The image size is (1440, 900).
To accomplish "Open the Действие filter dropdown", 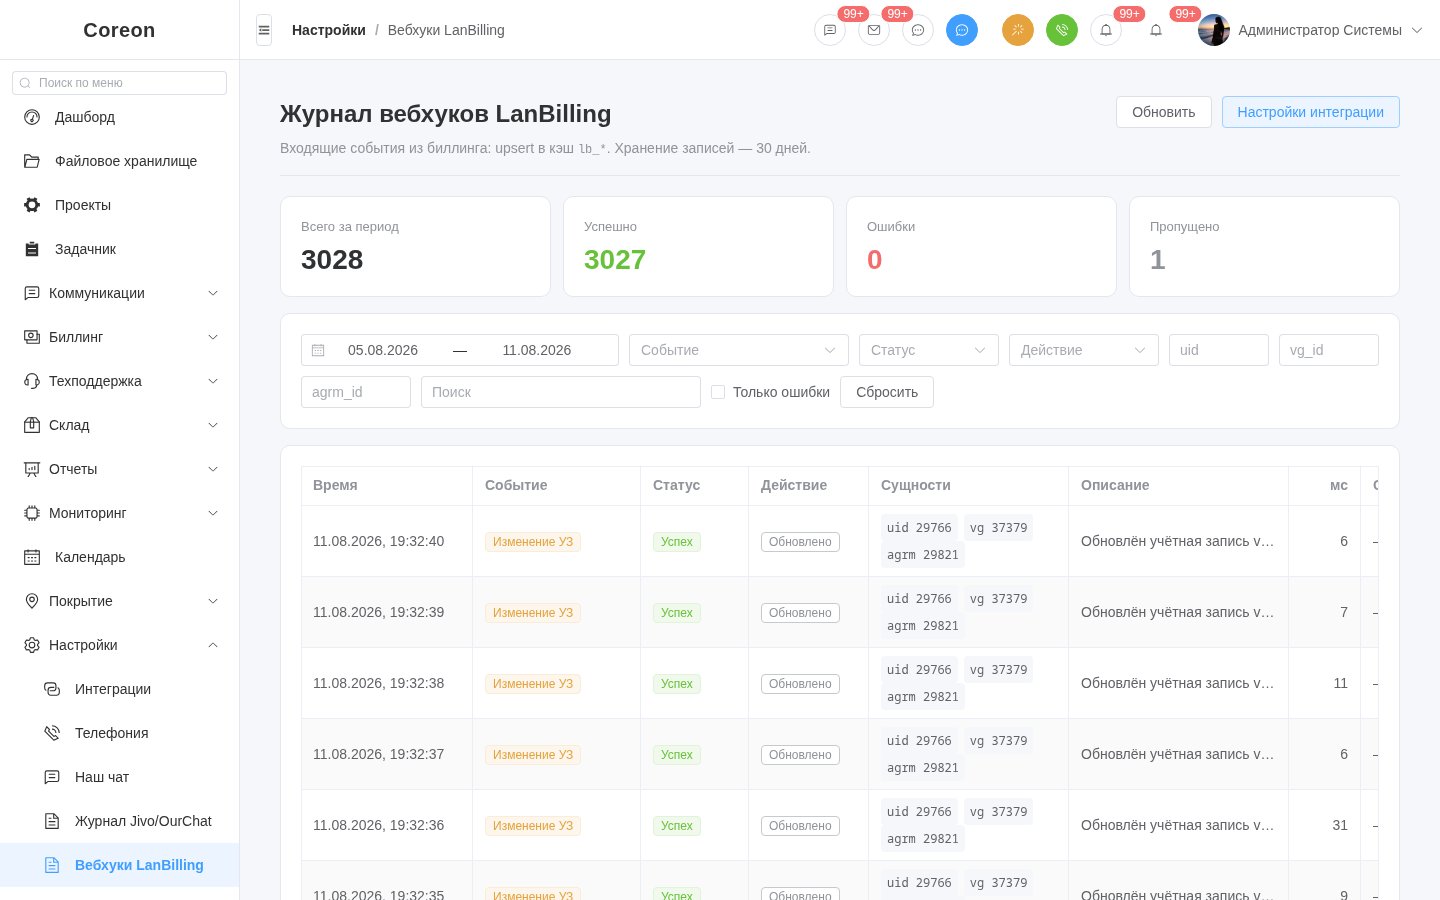I will click(x=1084, y=350).
